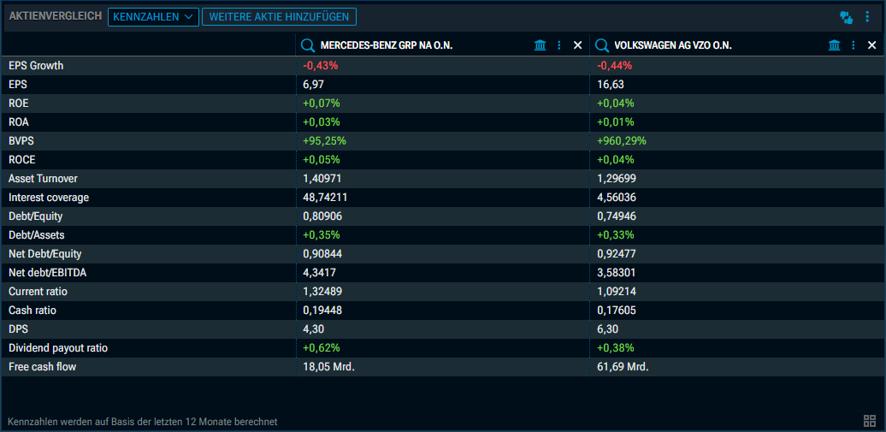Image resolution: width=886 pixels, height=432 pixels.
Task: Click Volkswagen Asset Turnover value 1,29699
Action: [616, 179]
